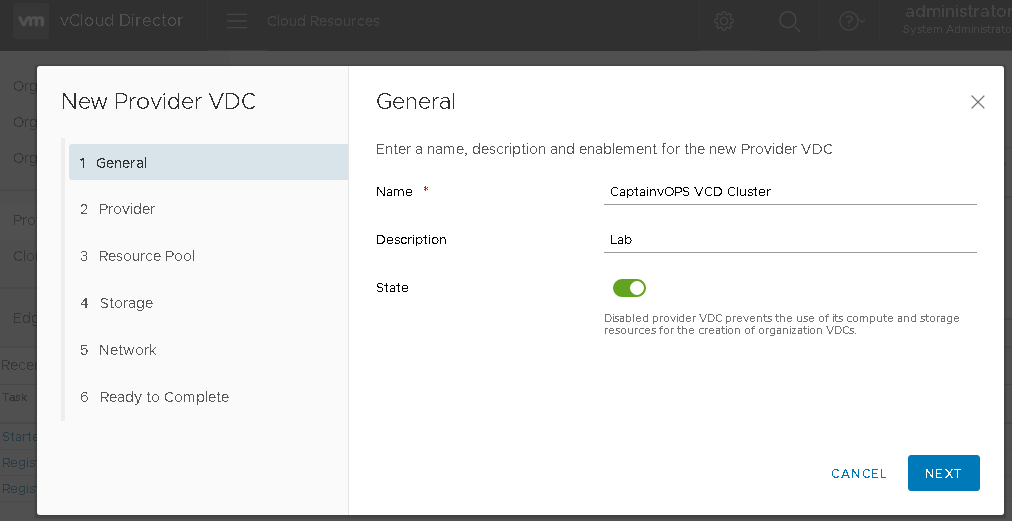Close the New Provider VDC dialog
1012x521 pixels.
(x=978, y=102)
